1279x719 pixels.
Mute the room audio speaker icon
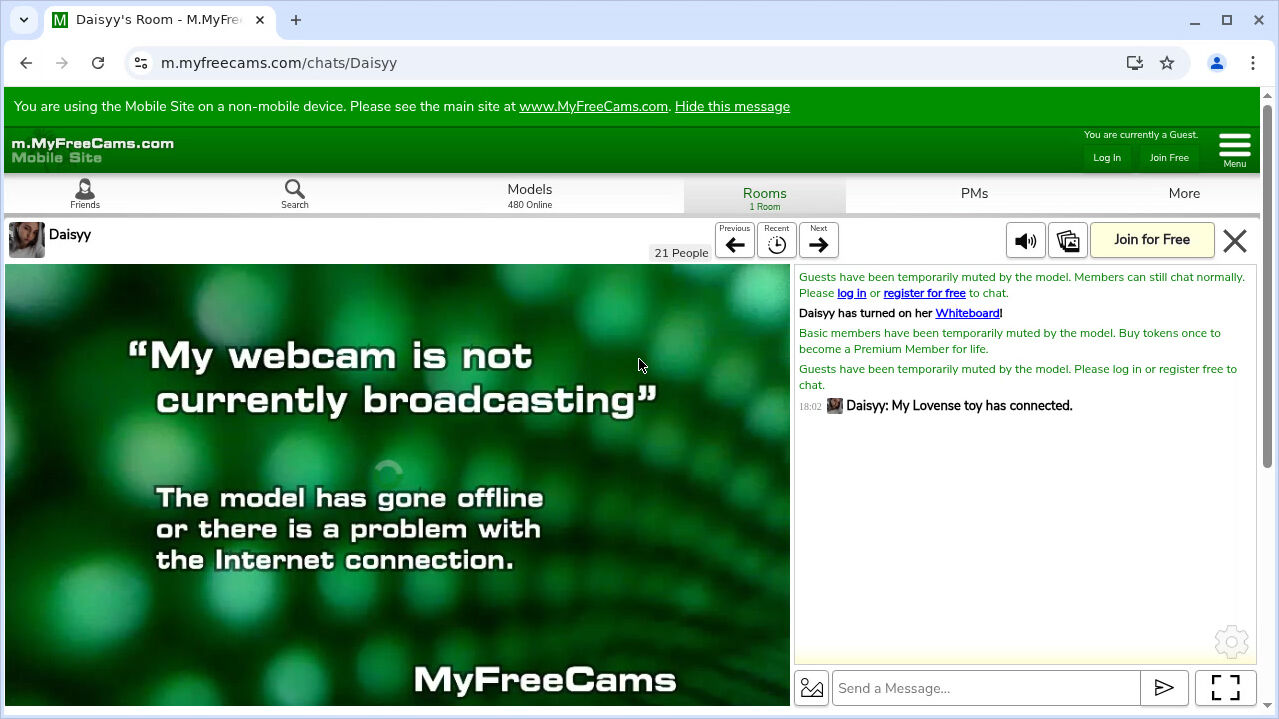click(x=1025, y=241)
